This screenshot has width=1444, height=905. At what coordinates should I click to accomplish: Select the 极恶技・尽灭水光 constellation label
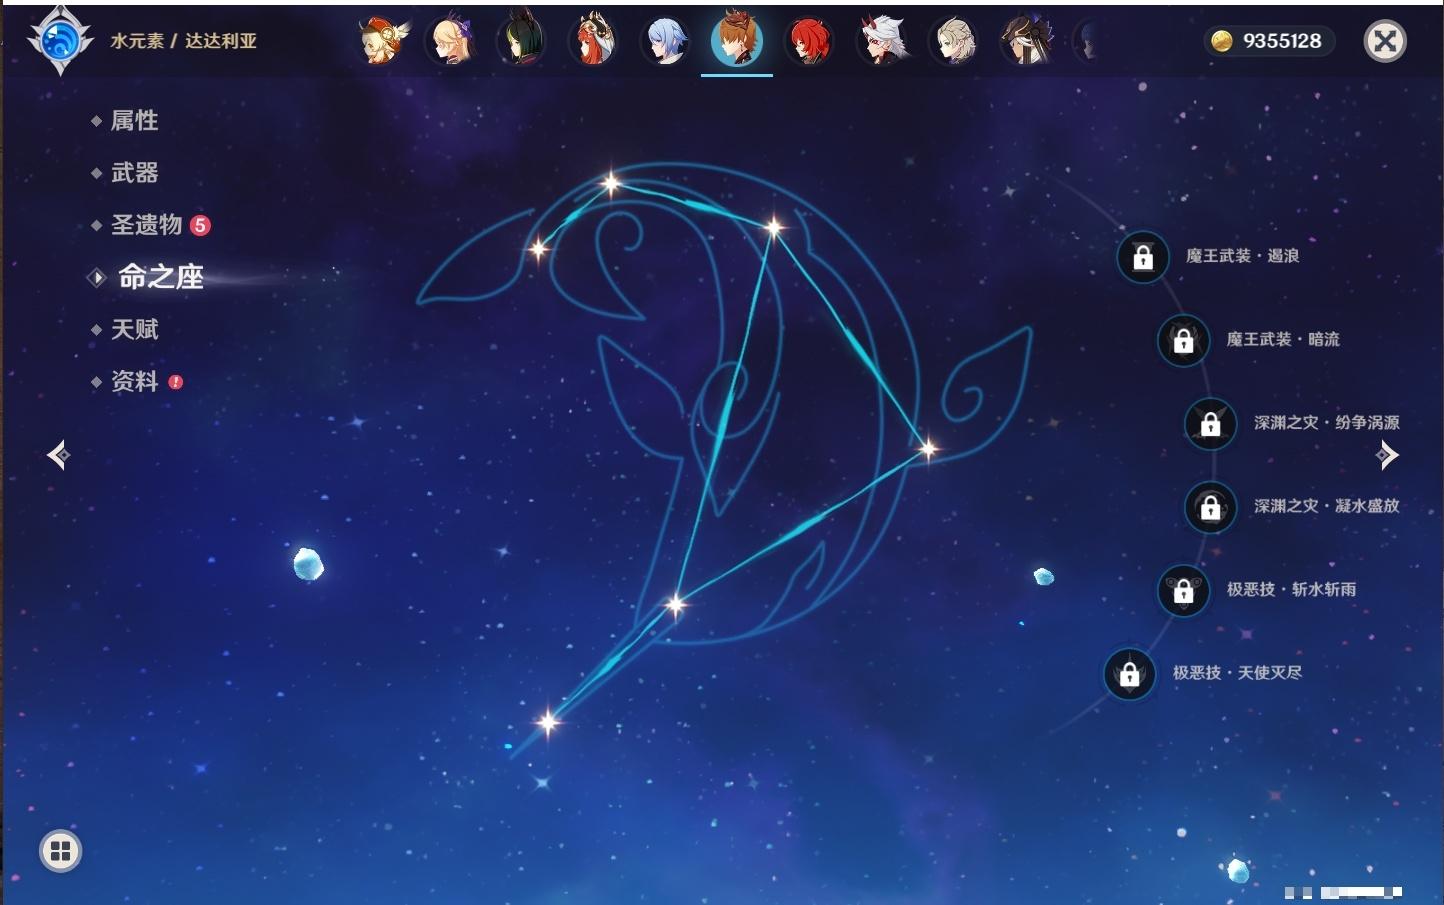tap(1237, 673)
